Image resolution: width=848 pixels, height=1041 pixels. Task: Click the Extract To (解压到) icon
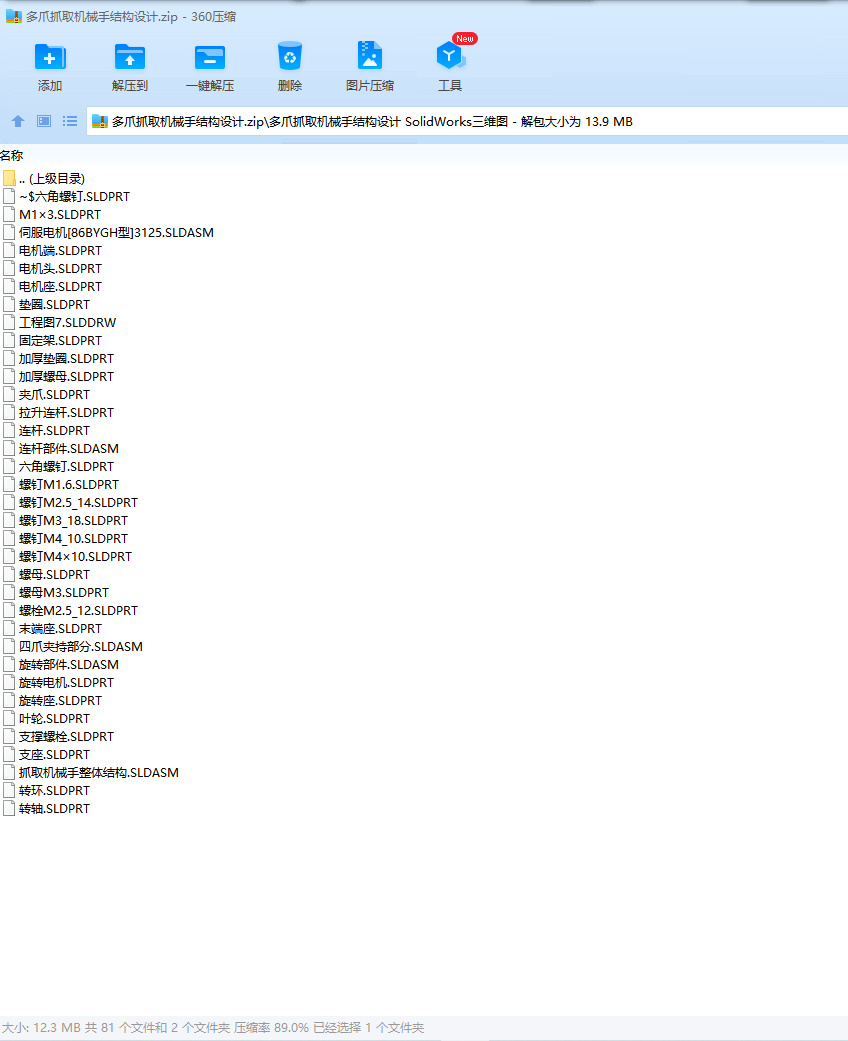pos(129,57)
